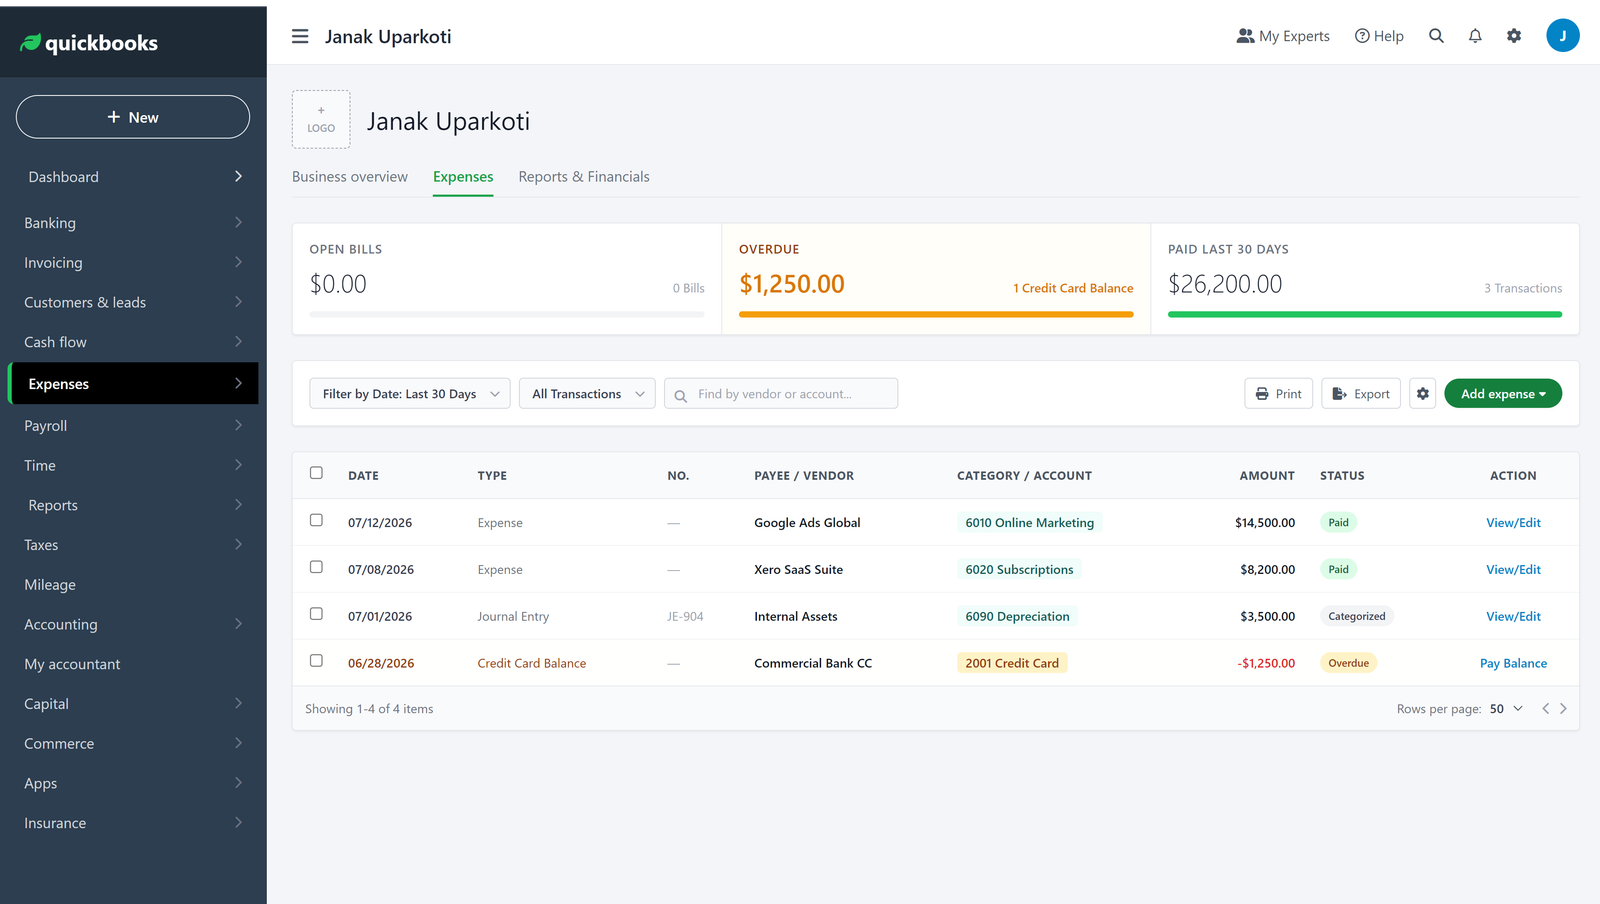Select all rows with the header checkbox

tap(316, 473)
